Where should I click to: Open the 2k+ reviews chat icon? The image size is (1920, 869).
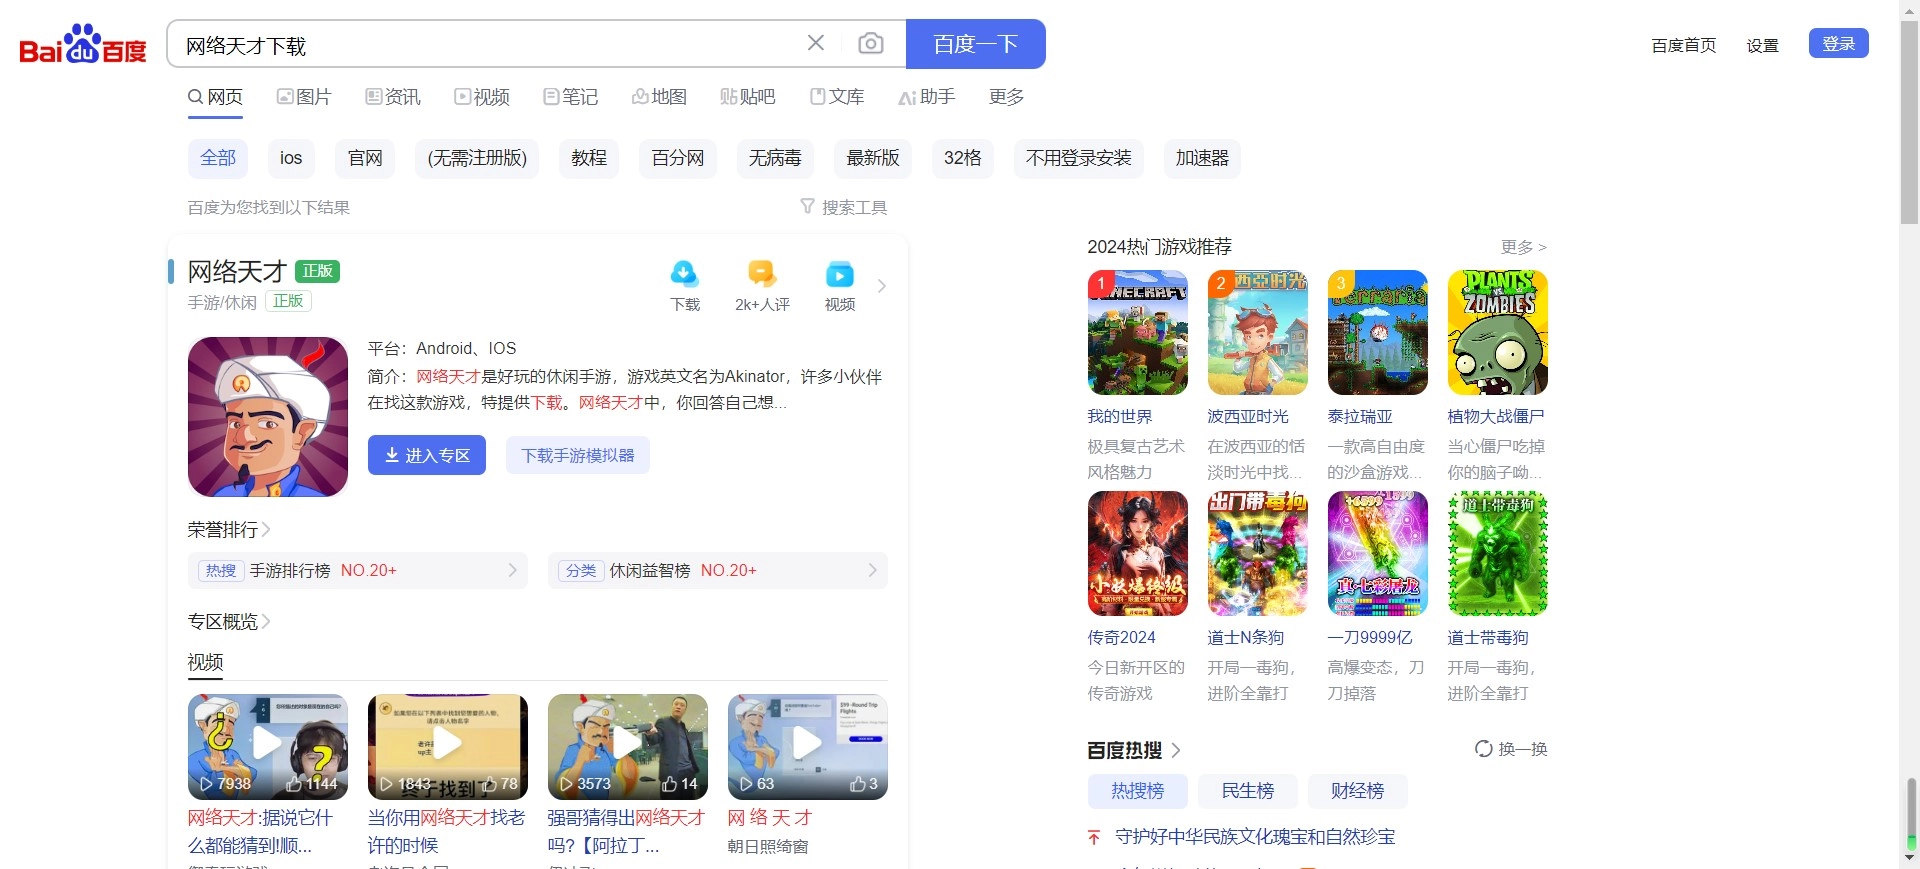click(x=762, y=274)
